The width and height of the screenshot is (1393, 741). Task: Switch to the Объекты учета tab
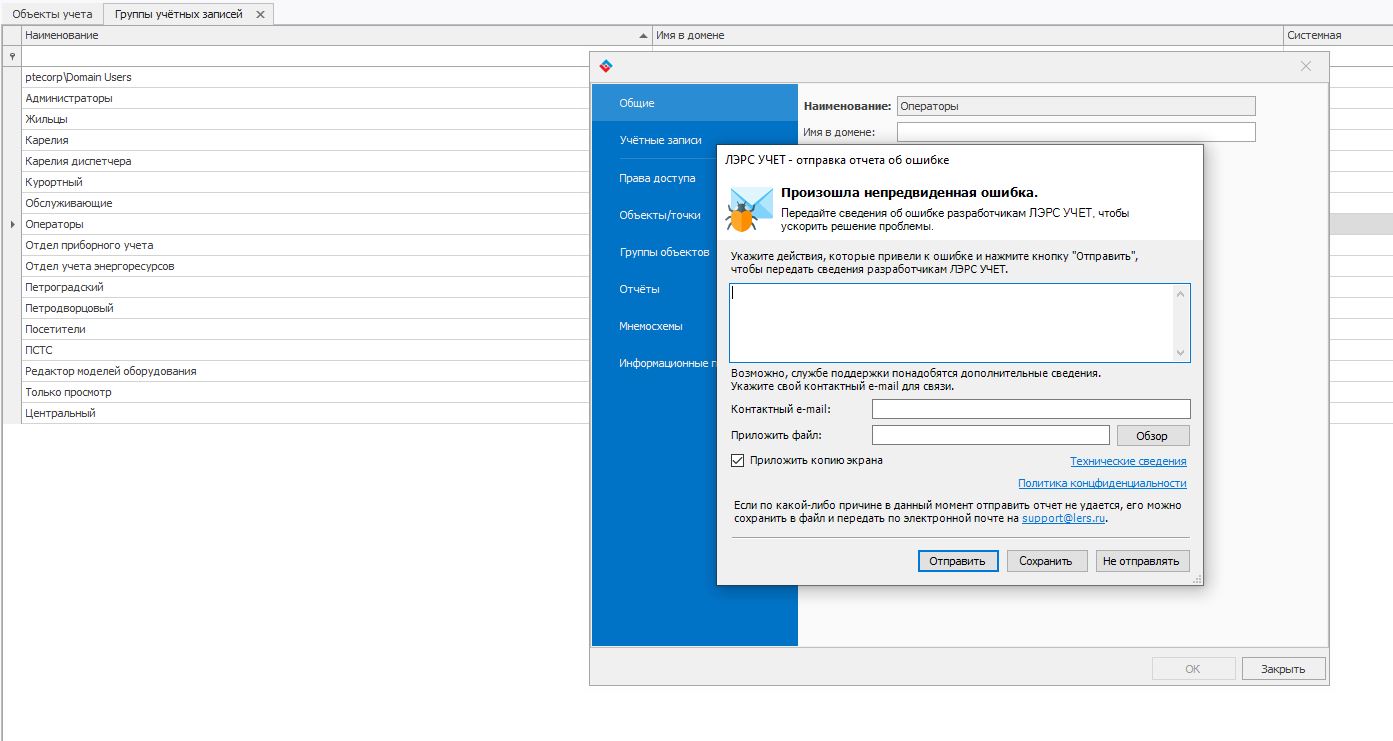[x=52, y=15]
